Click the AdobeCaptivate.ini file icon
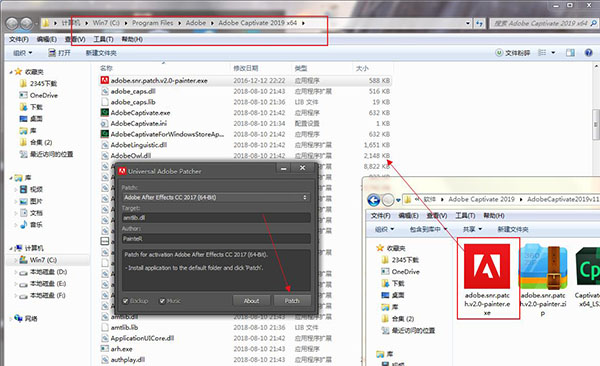 pyautogui.click(x=104, y=123)
